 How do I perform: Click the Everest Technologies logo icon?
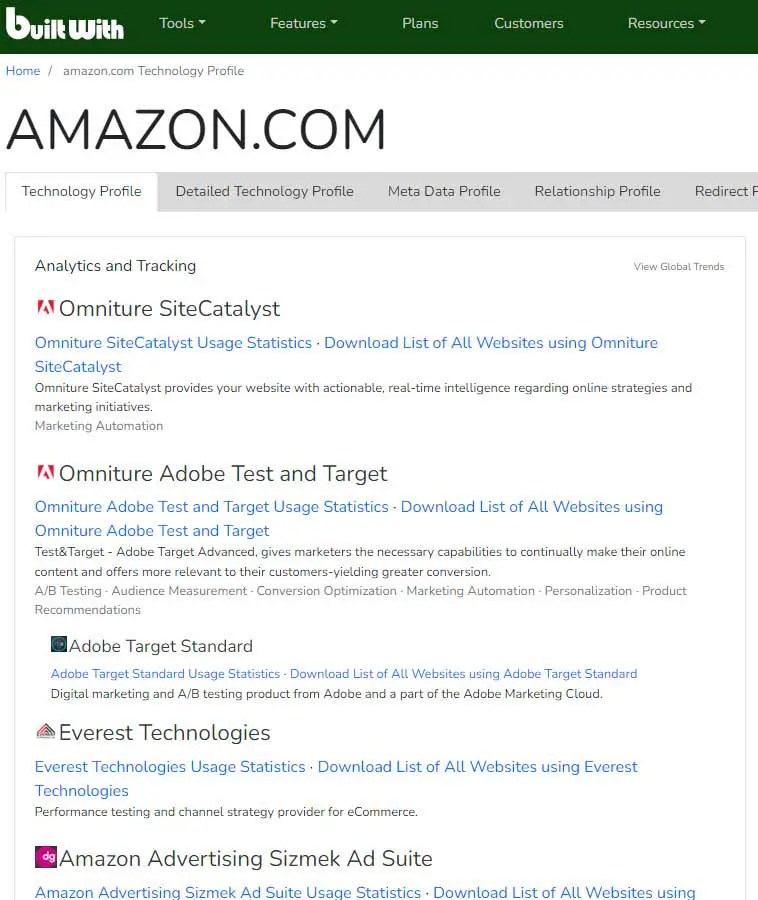45,731
